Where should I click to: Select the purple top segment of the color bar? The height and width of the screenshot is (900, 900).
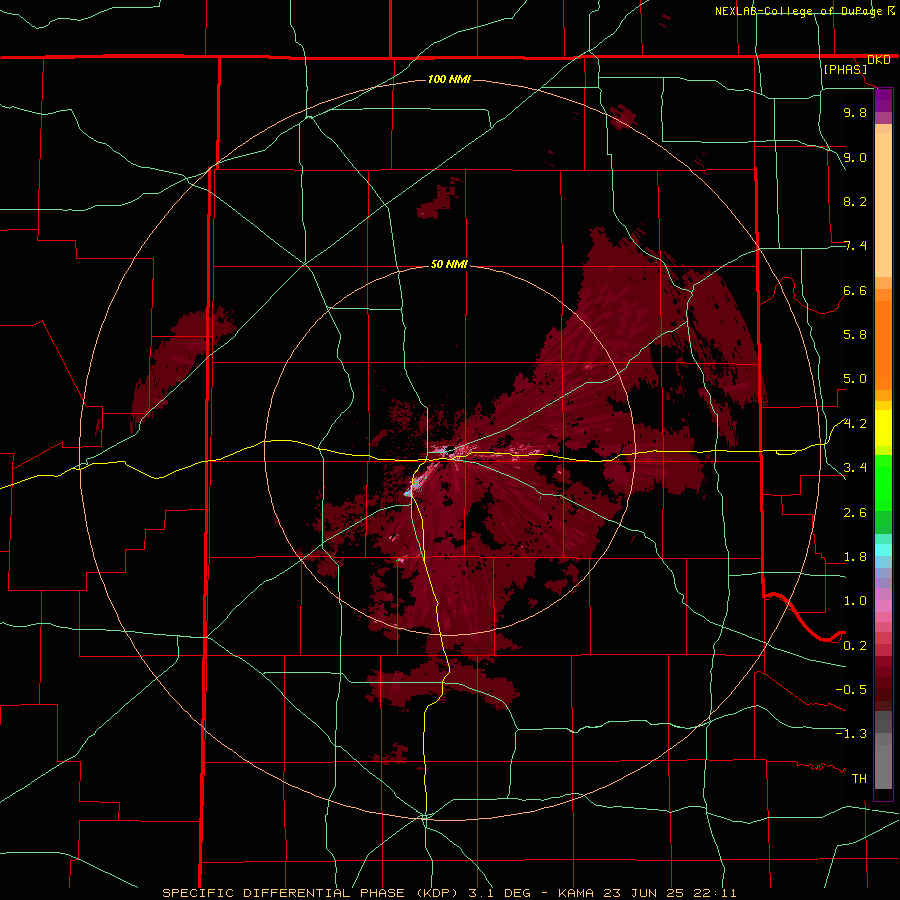883,100
